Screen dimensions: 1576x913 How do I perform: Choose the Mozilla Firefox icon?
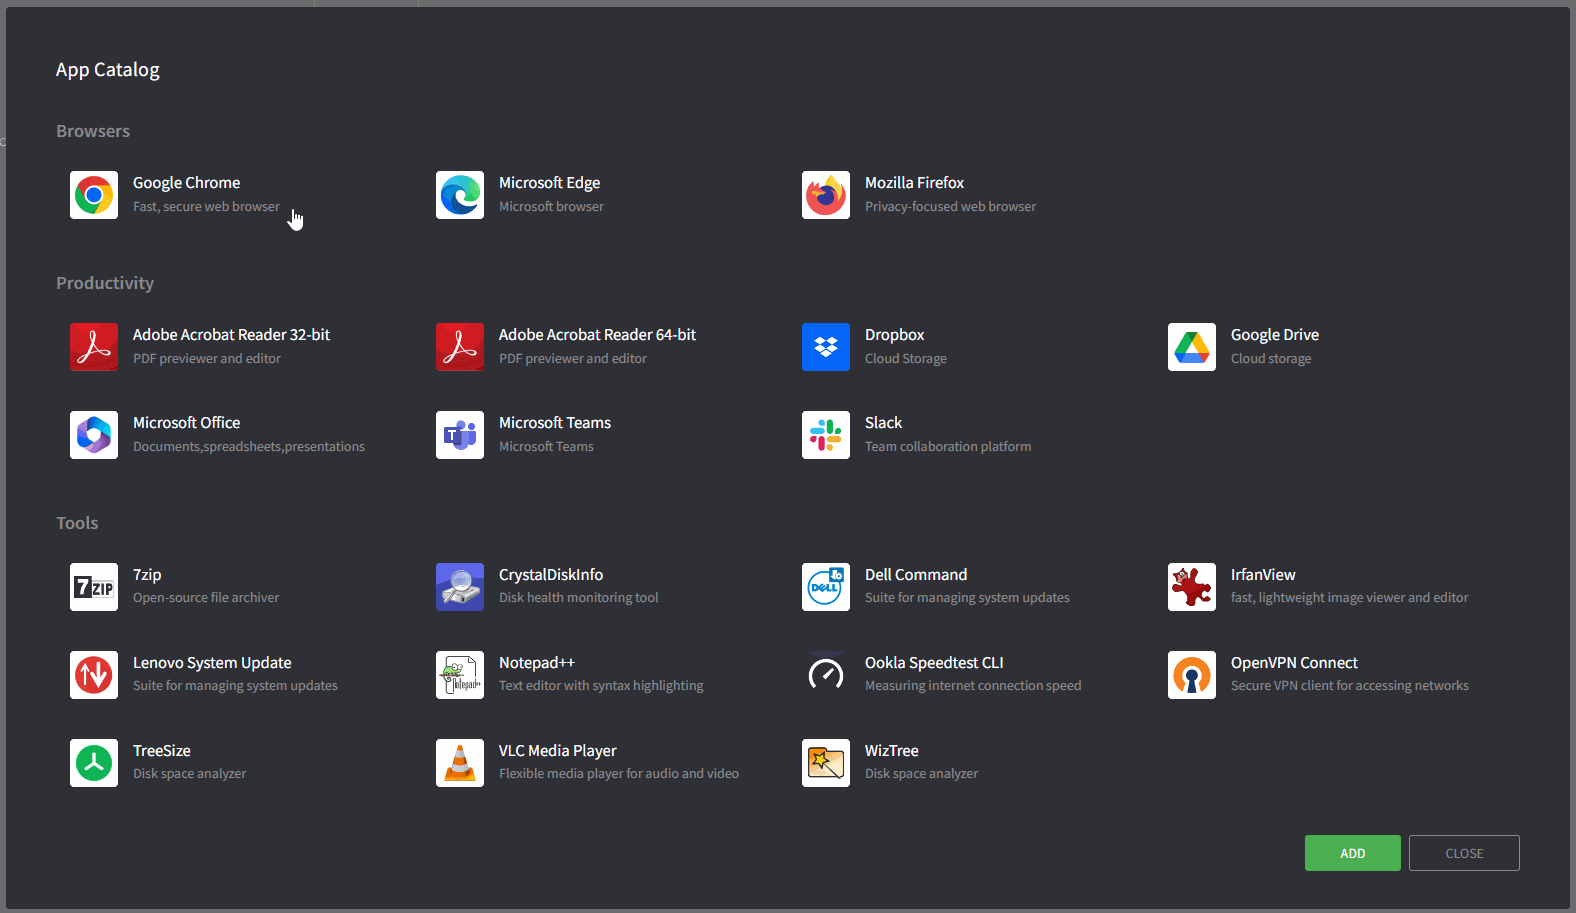pyautogui.click(x=826, y=195)
